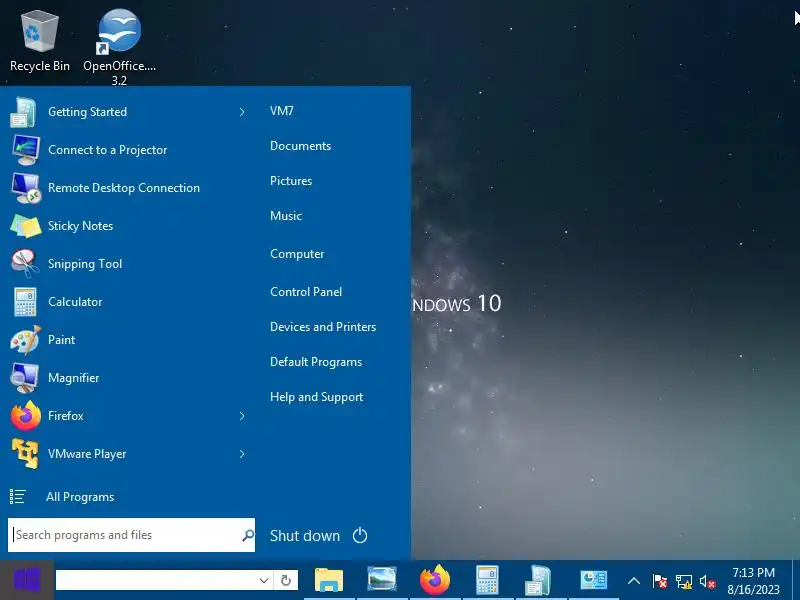Show hidden tray icons chevron
Screen dimensions: 800x600
(x=634, y=581)
